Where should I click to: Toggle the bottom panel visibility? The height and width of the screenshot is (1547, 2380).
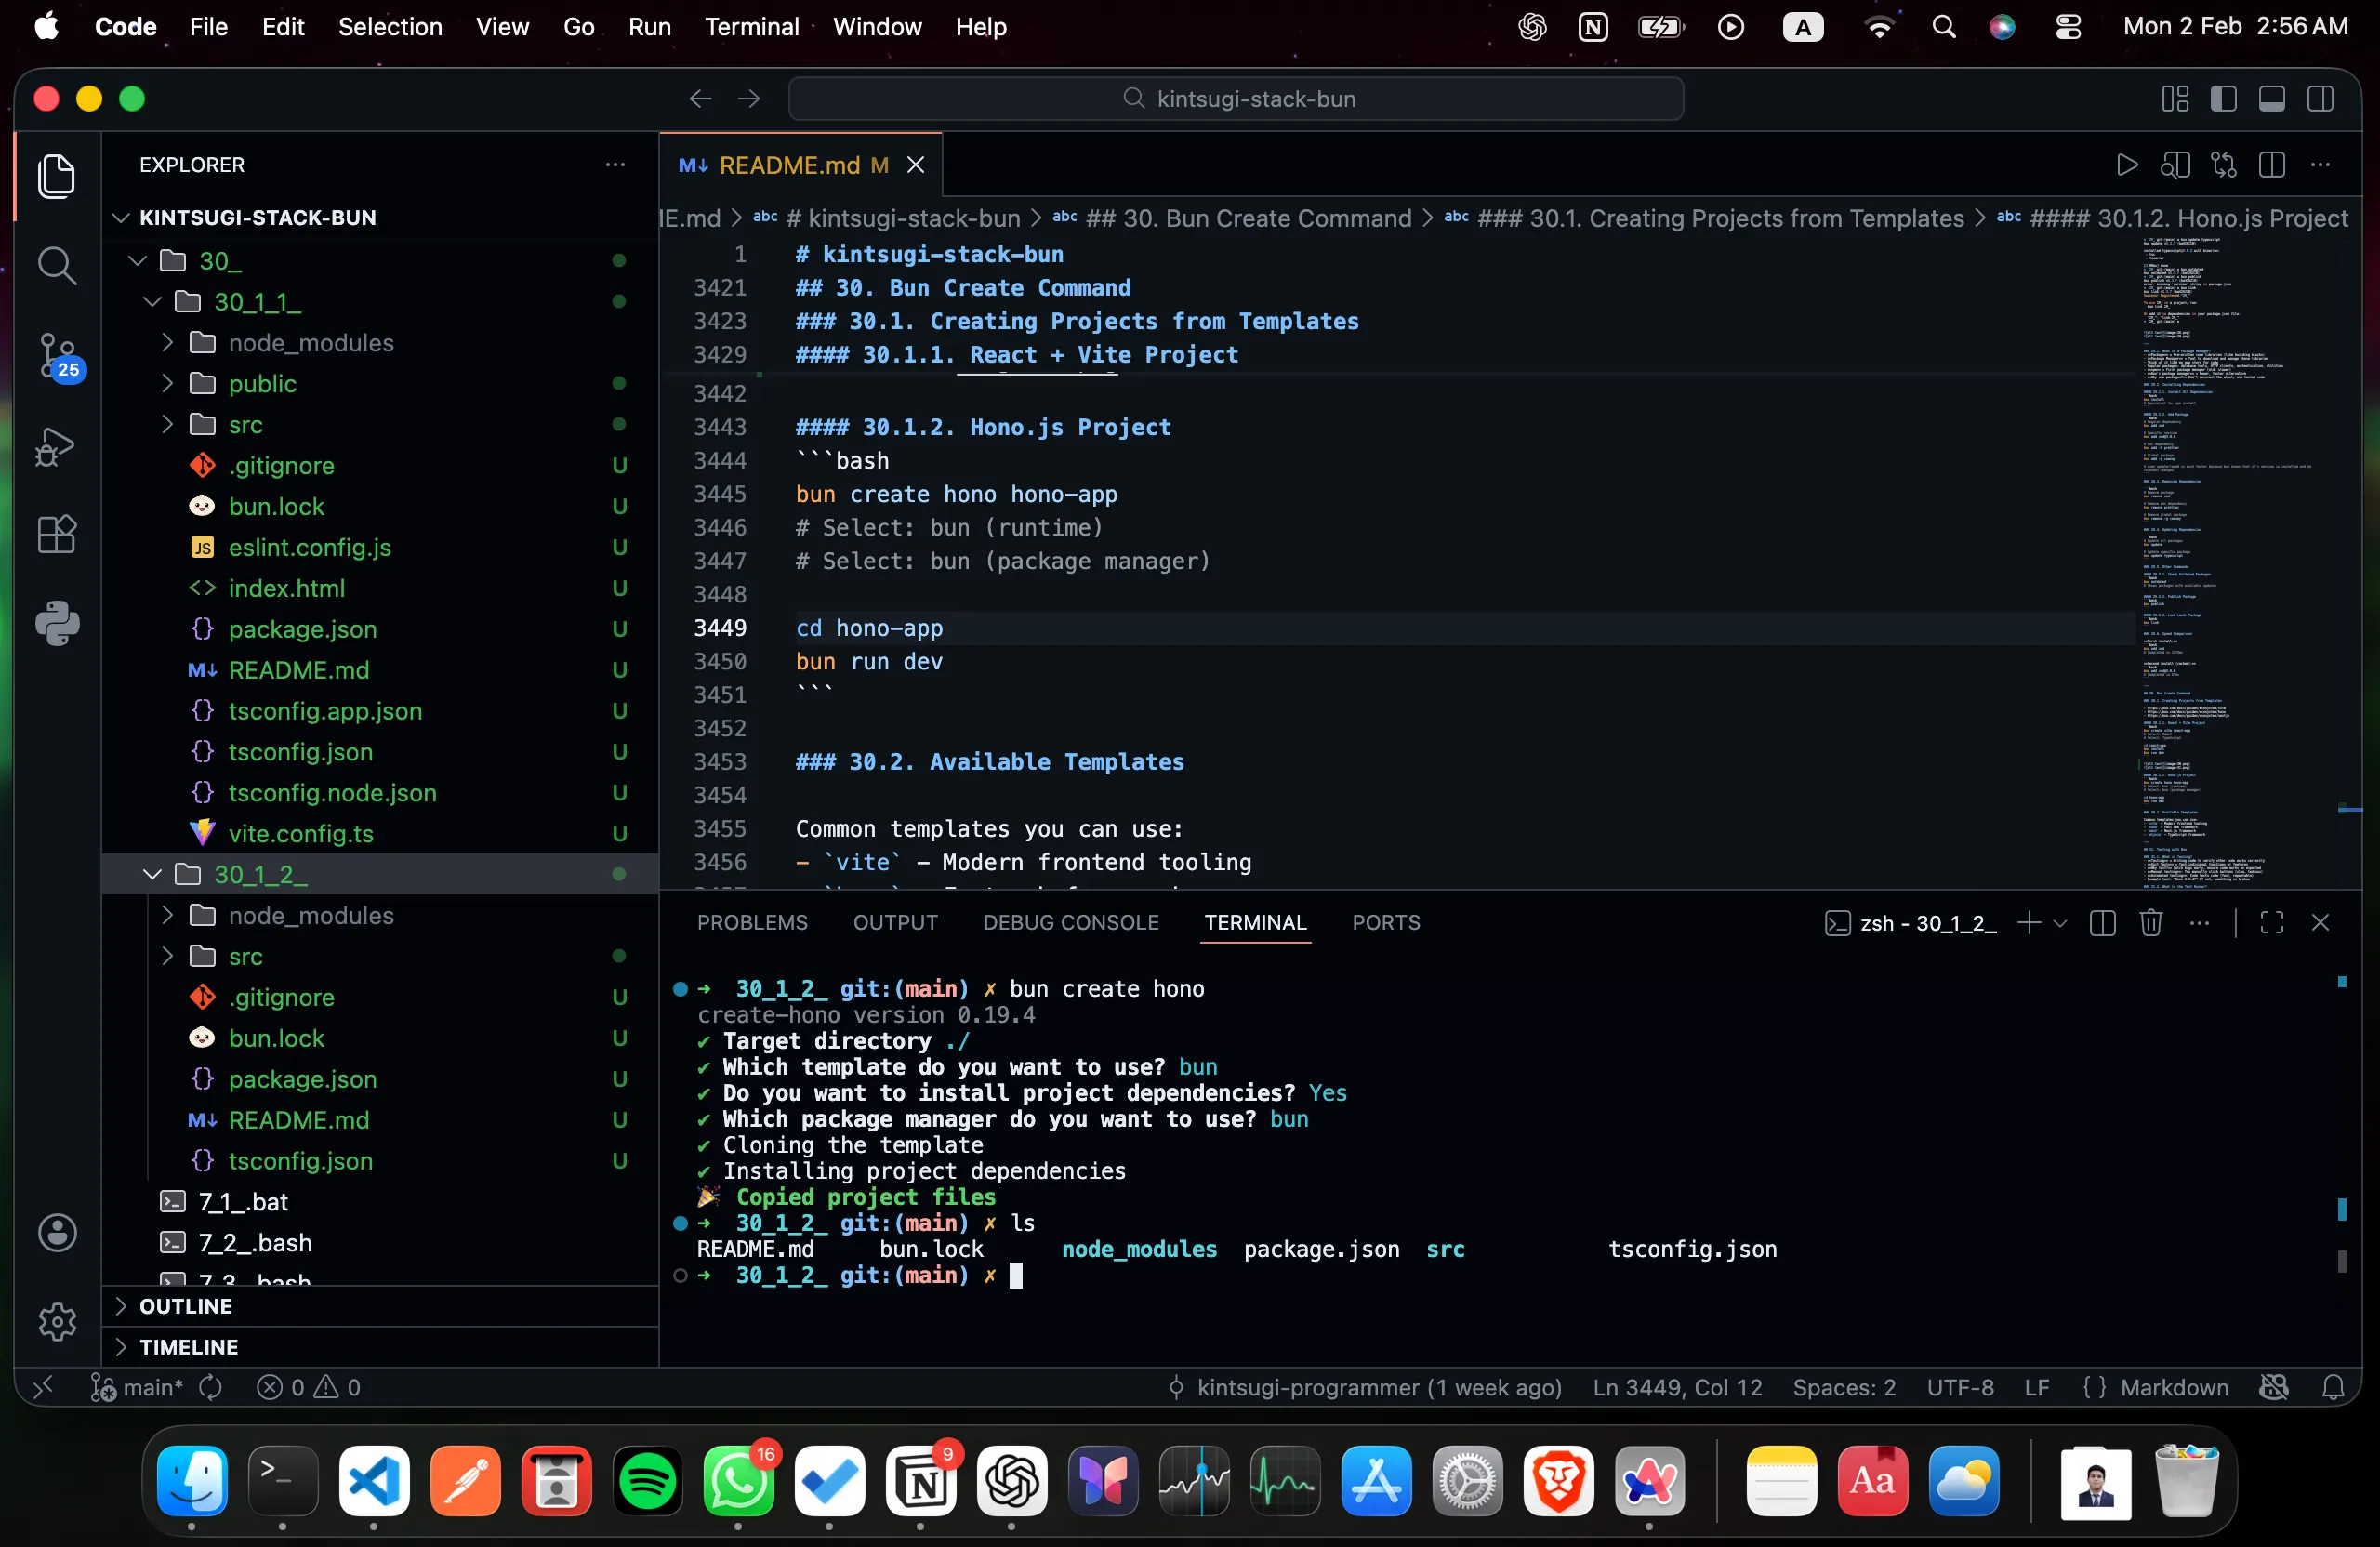2272,99
